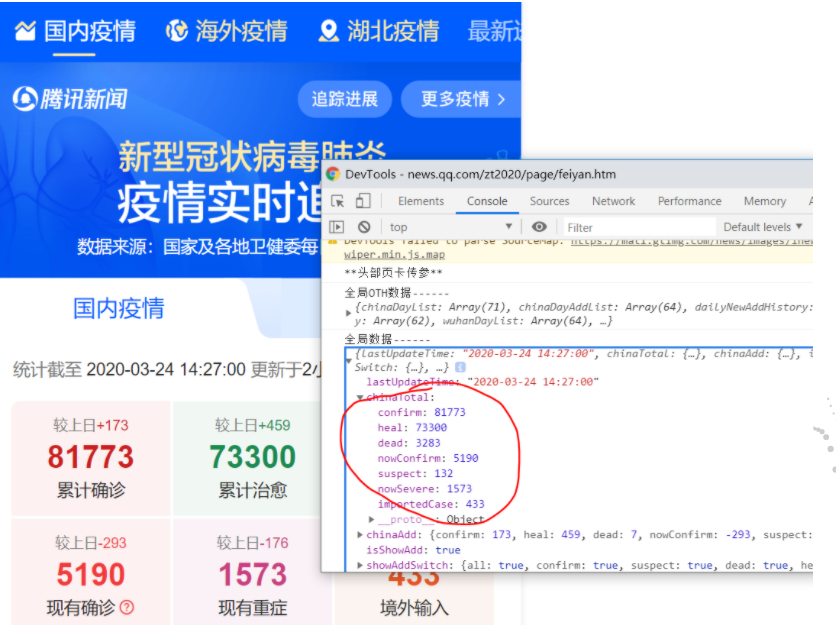Screen dimensions: 836x625
Task: Switch to the Network tab in DevTools
Action: click(x=613, y=201)
